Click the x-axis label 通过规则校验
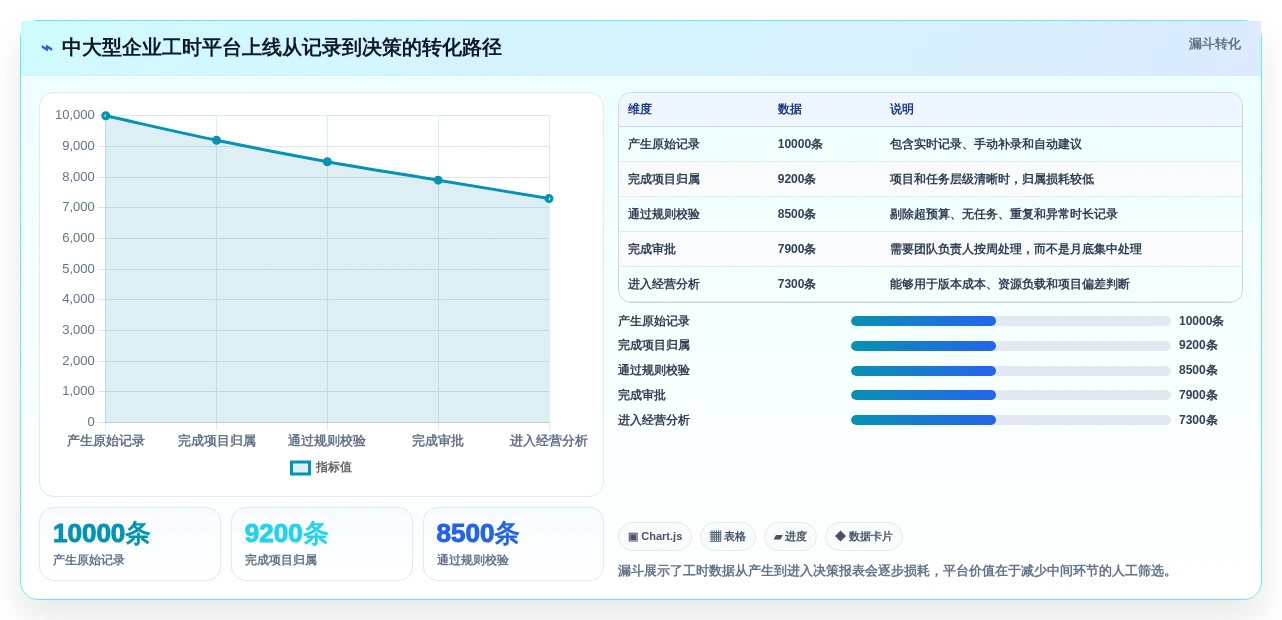 pos(327,441)
